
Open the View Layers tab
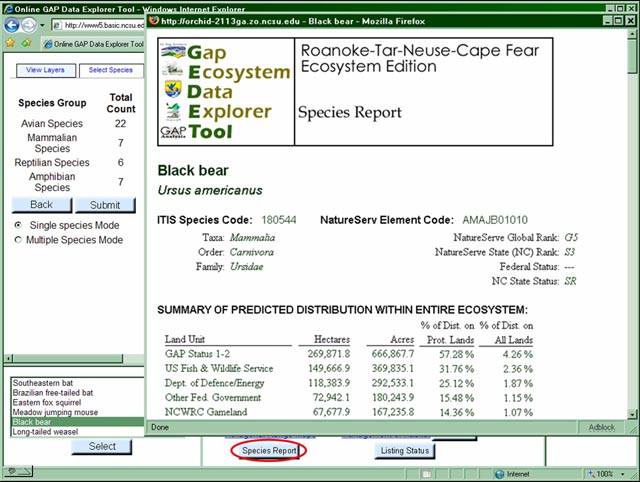(46, 70)
